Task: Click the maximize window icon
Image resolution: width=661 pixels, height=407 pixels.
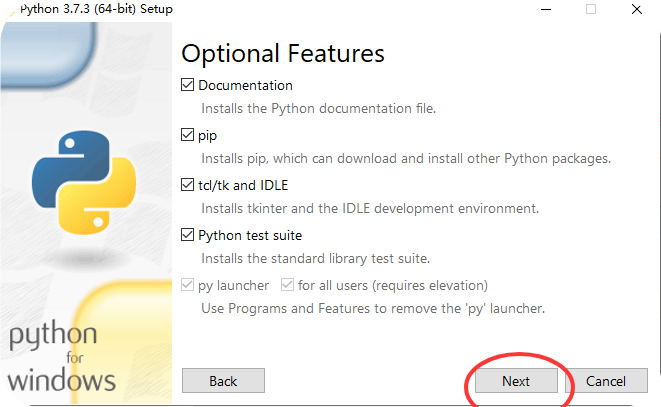Action: [591, 9]
